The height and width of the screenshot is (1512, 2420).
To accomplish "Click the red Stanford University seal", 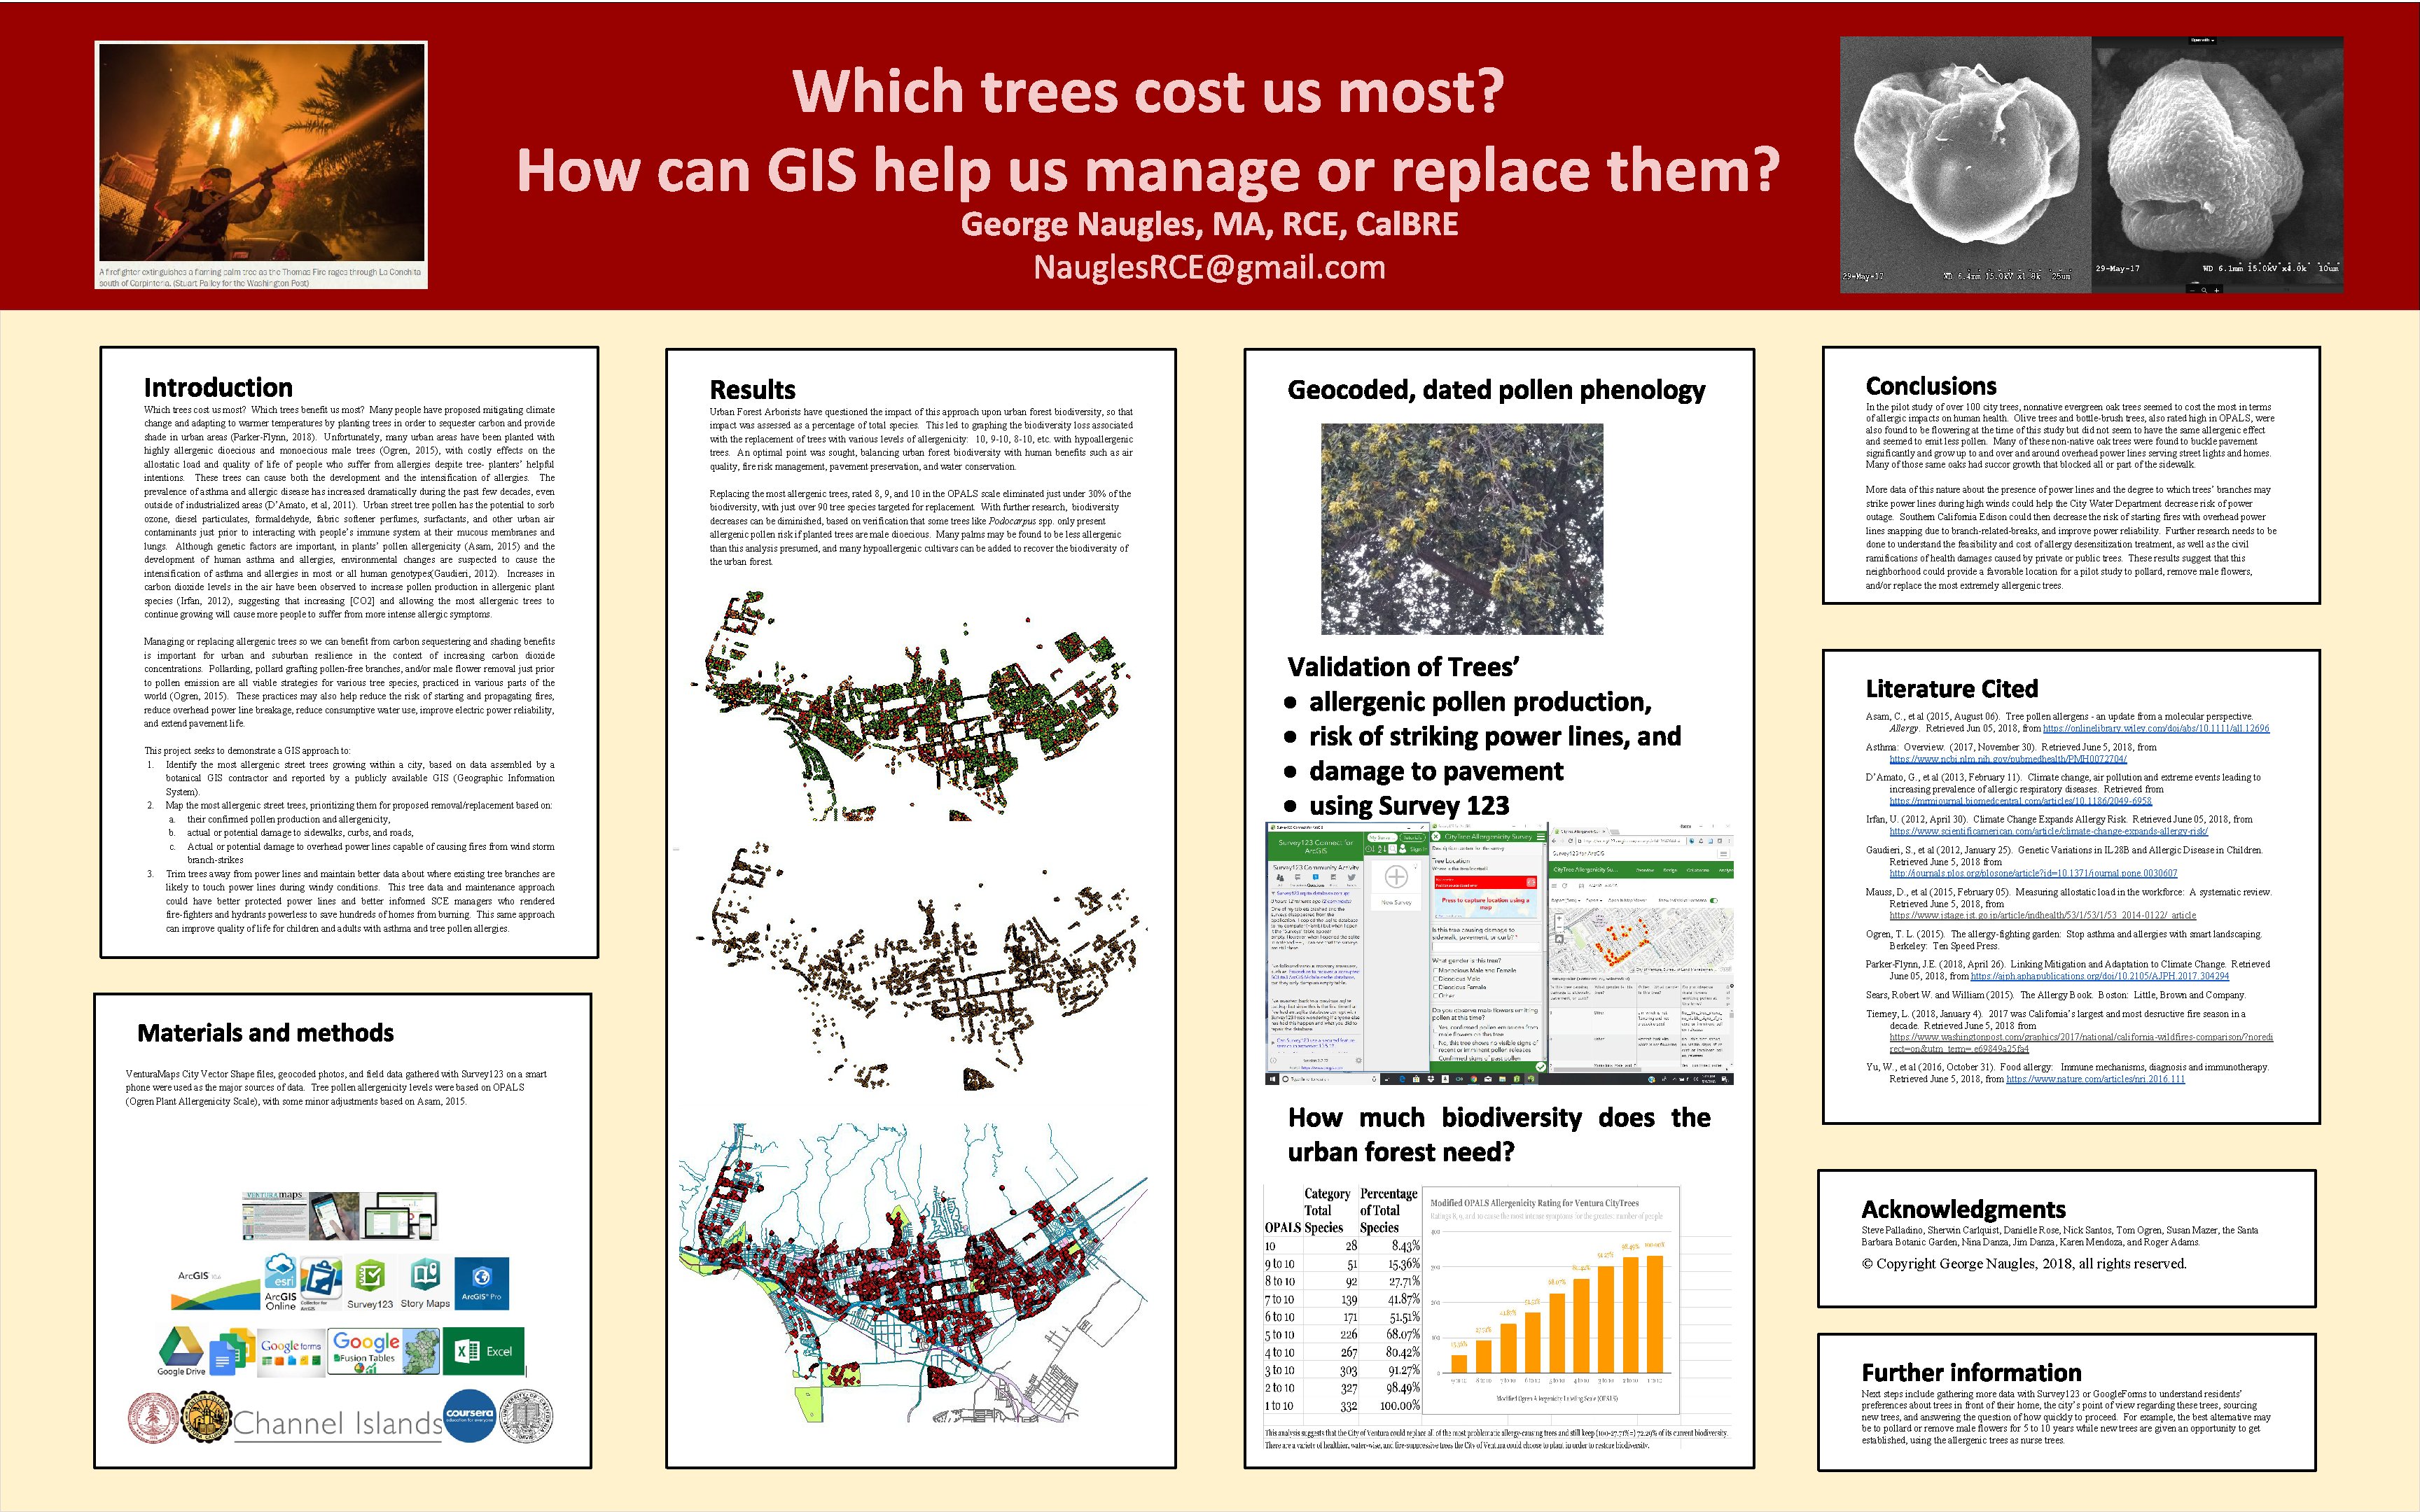I will 153,1418.
